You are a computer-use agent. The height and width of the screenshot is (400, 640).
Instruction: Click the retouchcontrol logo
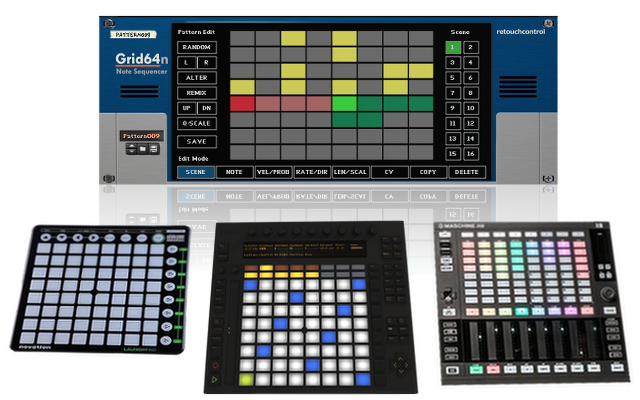click(x=520, y=32)
